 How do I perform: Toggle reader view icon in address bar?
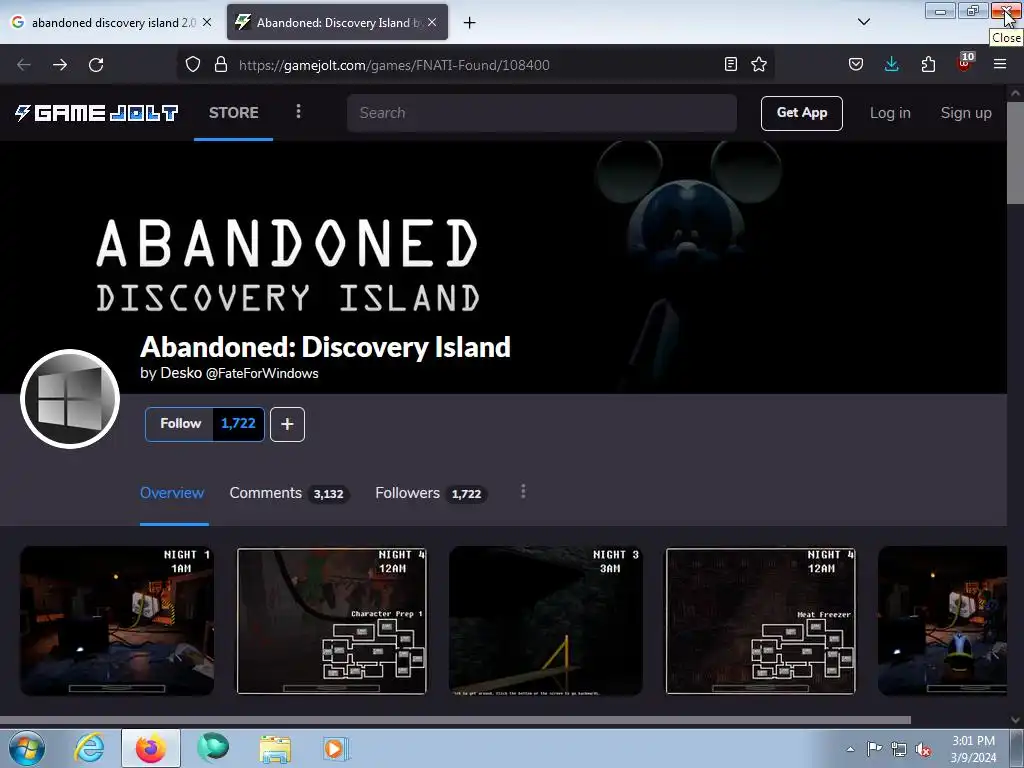(731, 64)
